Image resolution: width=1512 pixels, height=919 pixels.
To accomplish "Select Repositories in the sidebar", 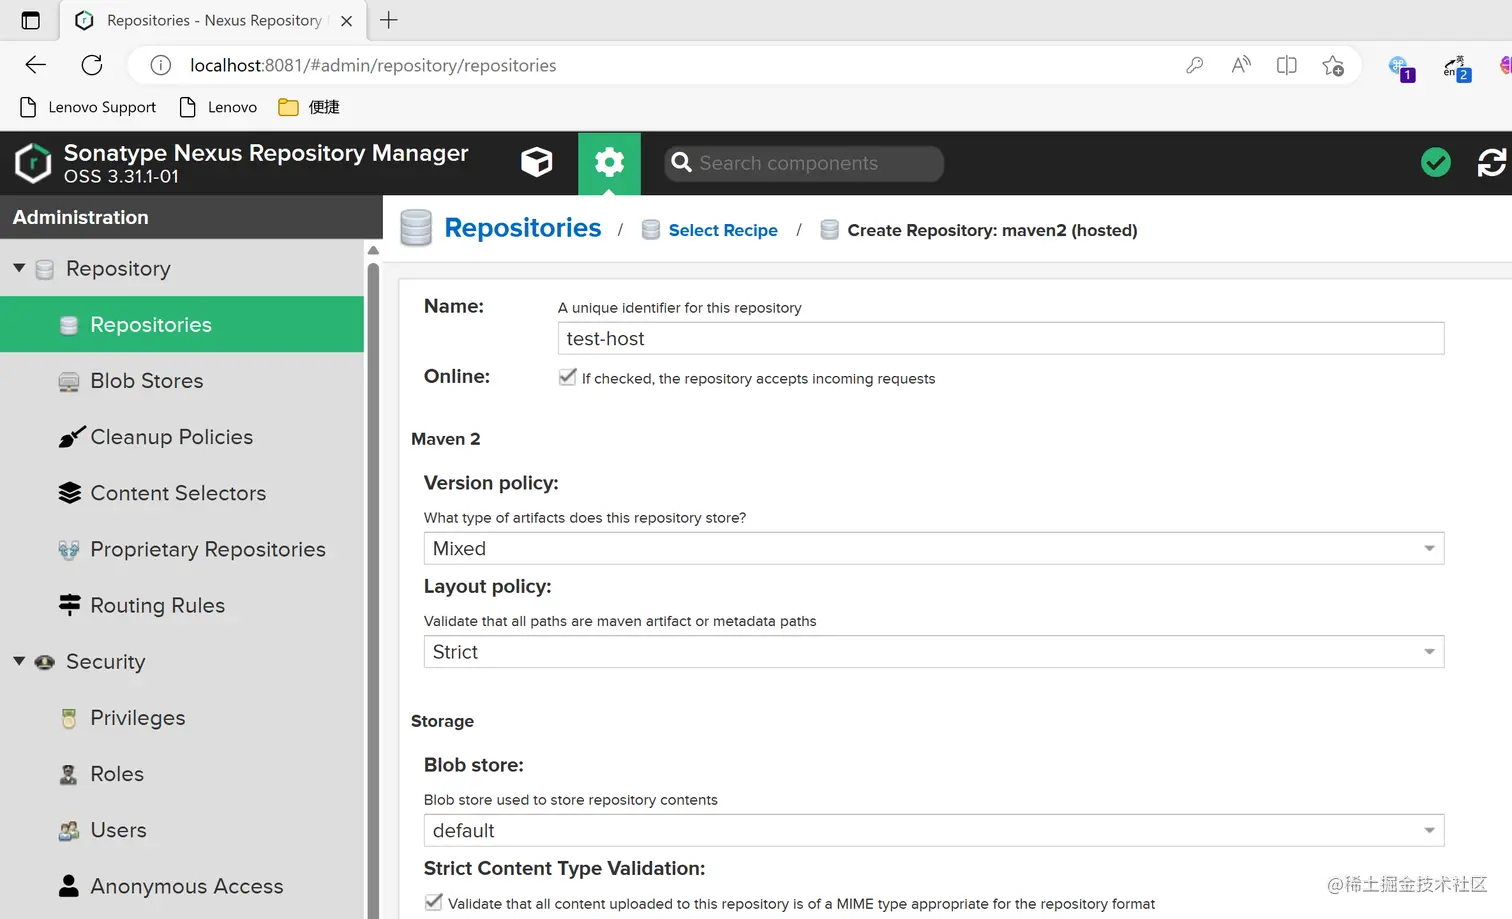I will 182,324.
